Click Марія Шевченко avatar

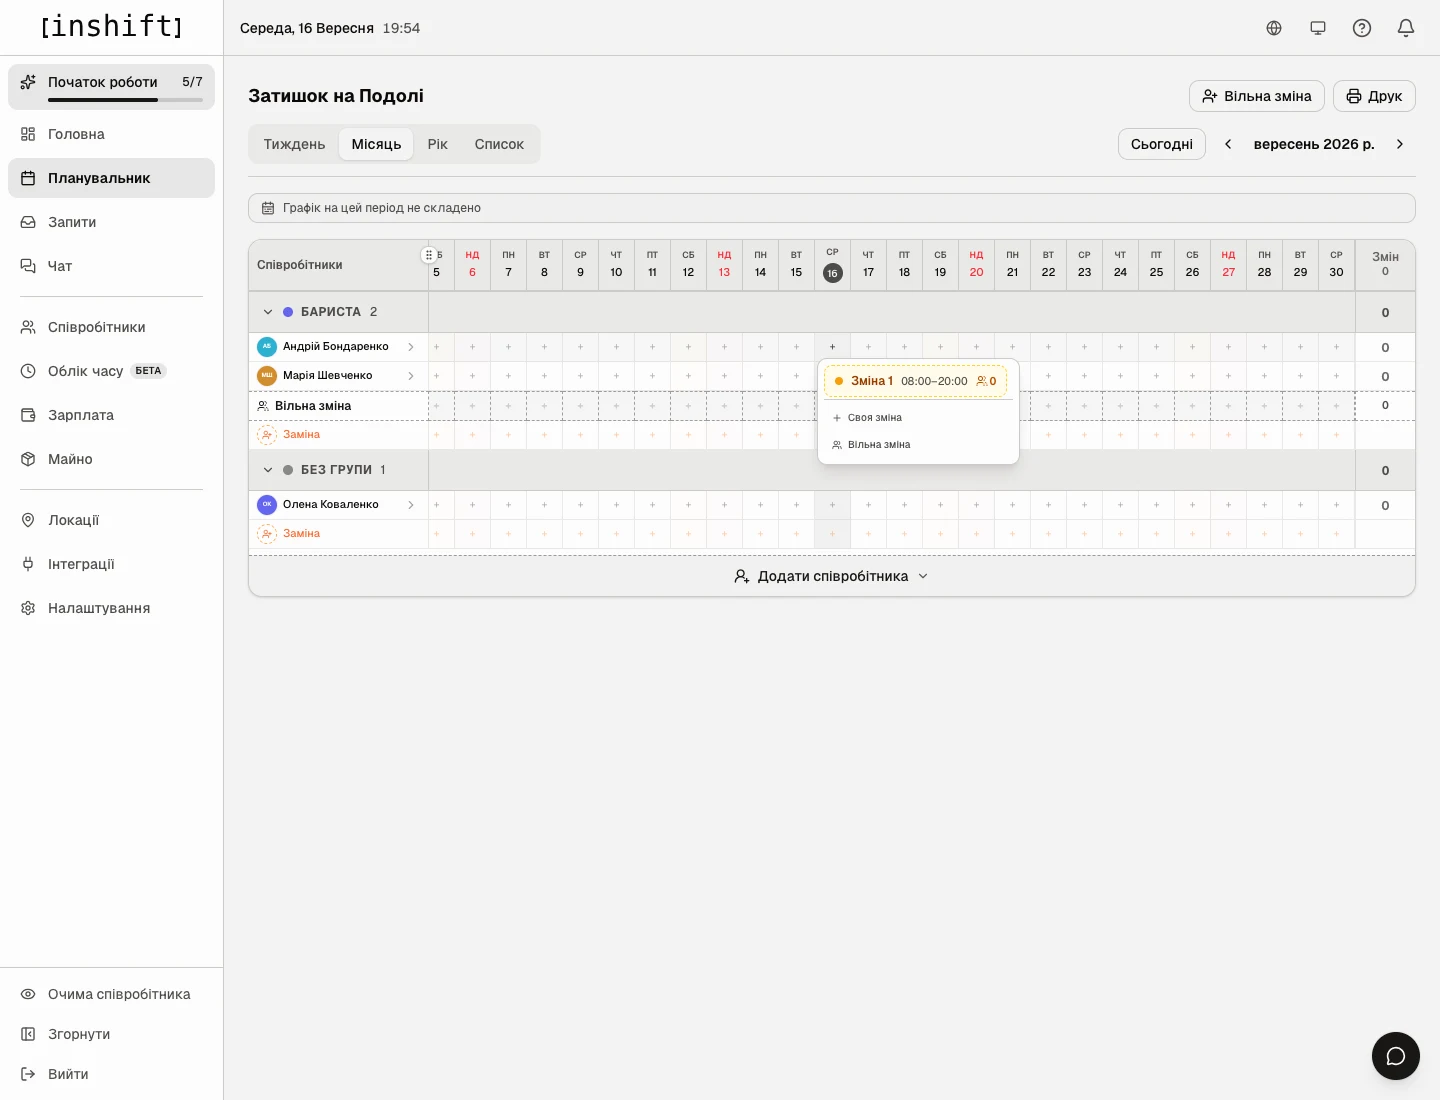tap(267, 376)
